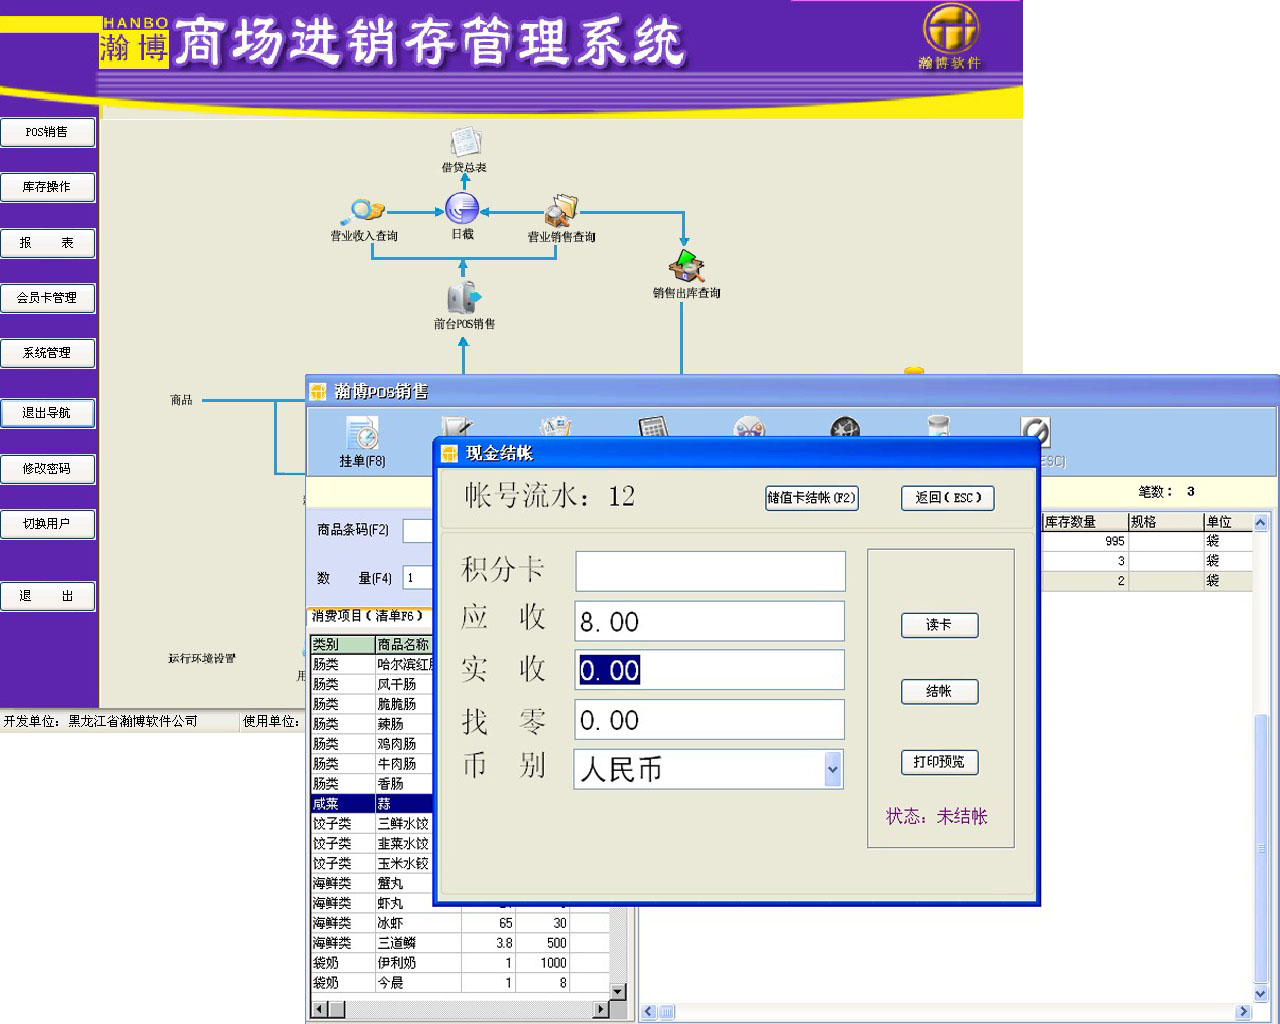Click right pane vertical scroll down arrow
Image resolution: width=1280 pixels, height=1024 pixels.
click(1261, 994)
